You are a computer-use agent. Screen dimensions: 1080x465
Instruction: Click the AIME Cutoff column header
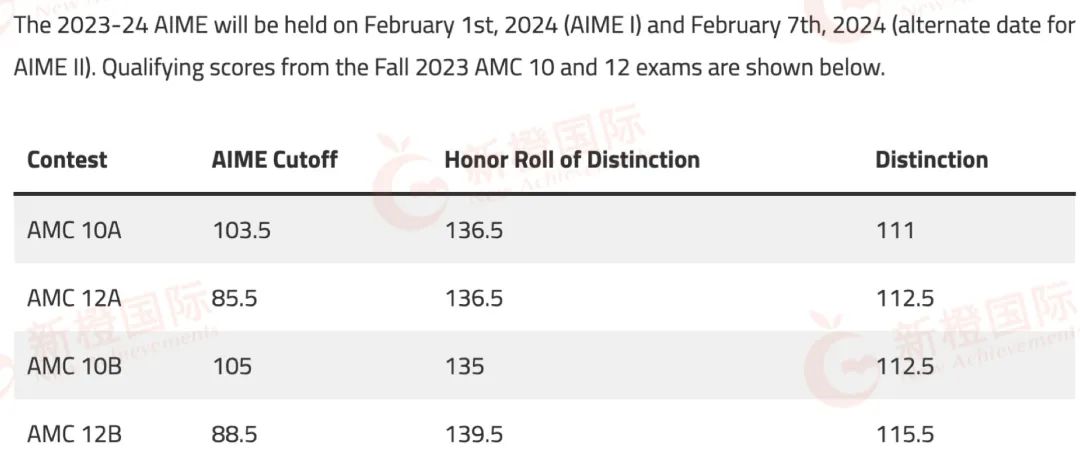point(274,160)
